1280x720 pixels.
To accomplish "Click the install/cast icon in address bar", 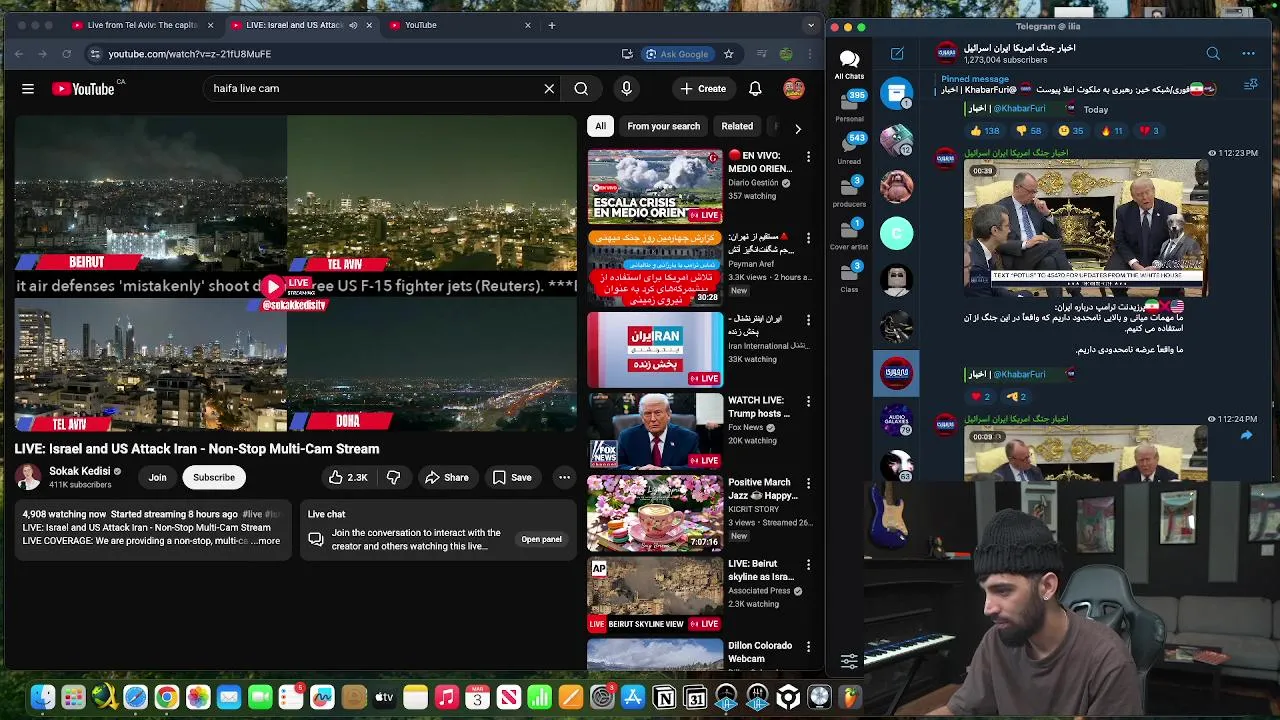I will tap(627, 54).
